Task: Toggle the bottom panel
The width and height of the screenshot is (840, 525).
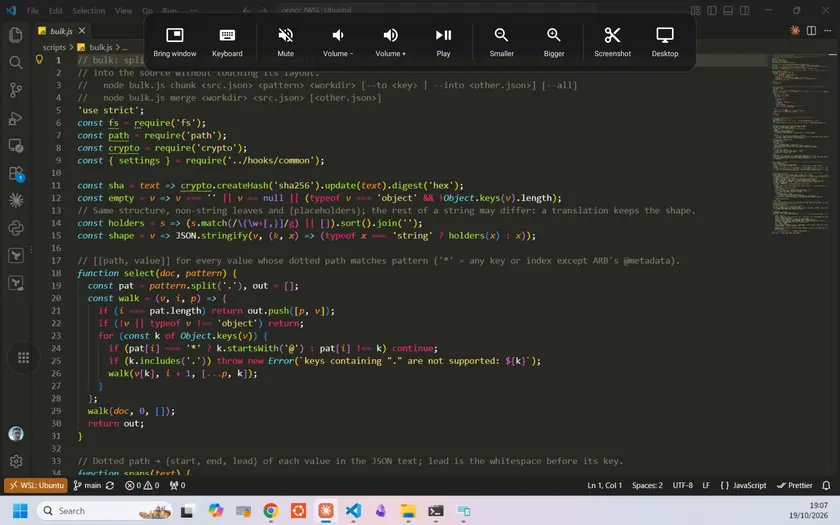Action: (728, 10)
